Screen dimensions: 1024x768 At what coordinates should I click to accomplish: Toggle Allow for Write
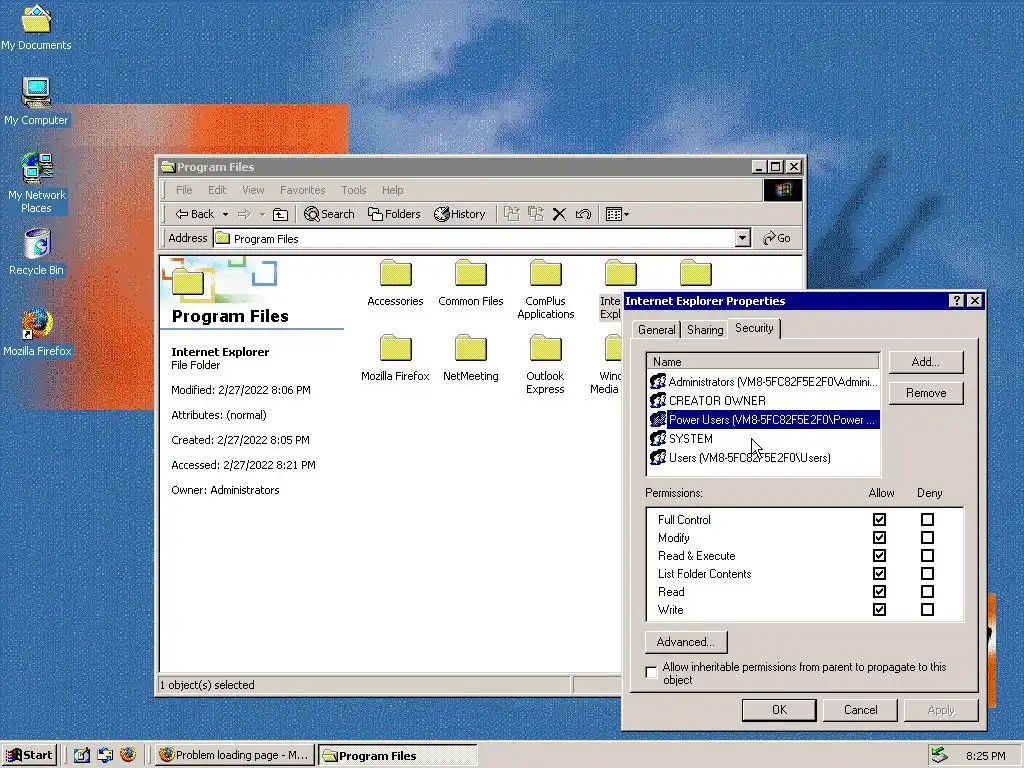coord(879,609)
